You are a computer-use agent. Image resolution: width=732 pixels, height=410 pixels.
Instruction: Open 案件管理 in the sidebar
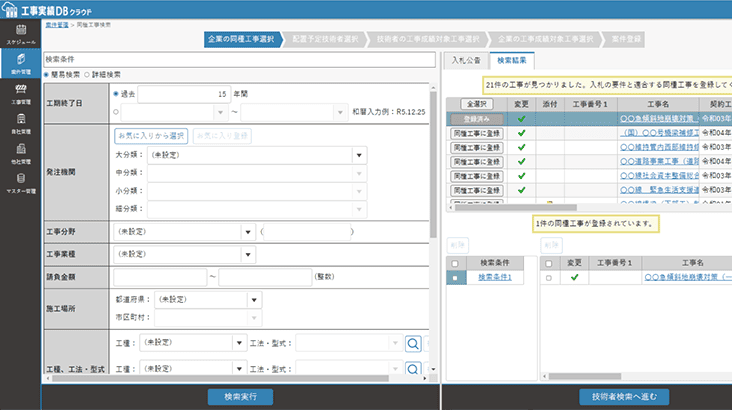click(20, 64)
